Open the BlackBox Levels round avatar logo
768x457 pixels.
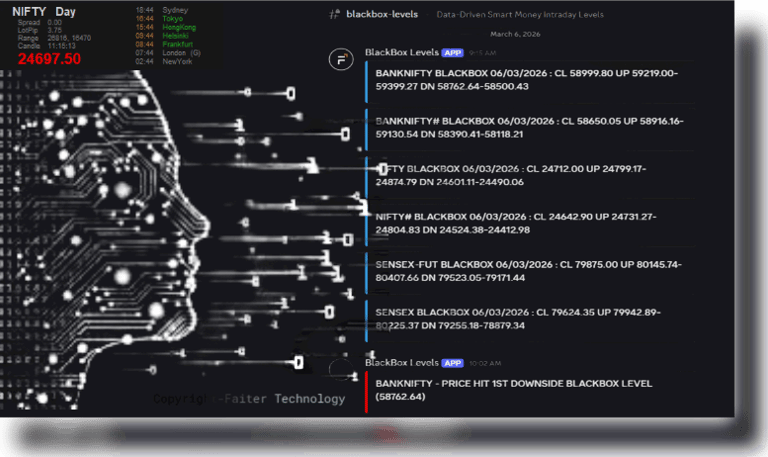(341, 60)
